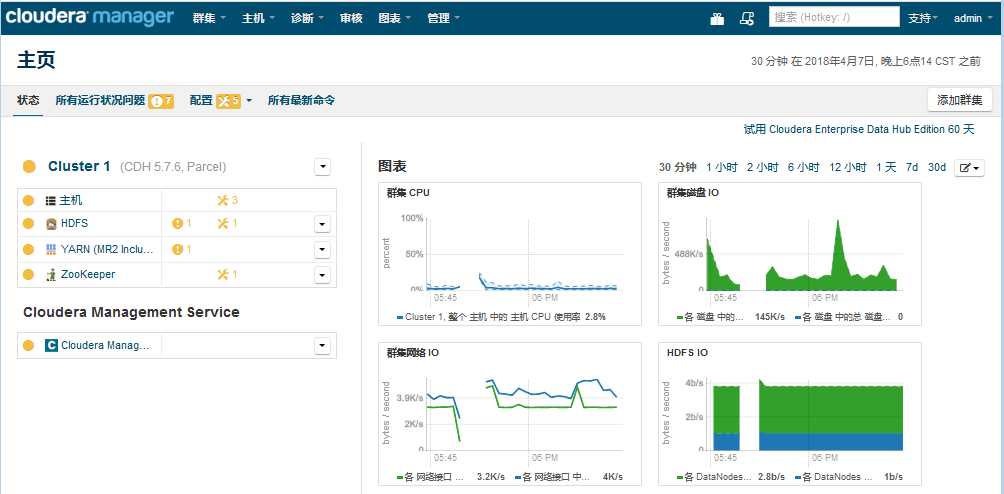Open ZooKeeper configuration issues wrench 1

pos(228,275)
